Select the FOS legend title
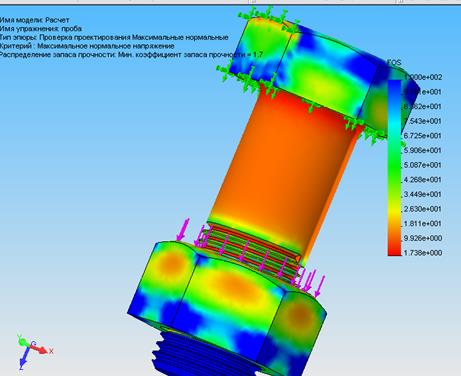 (394, 62)
